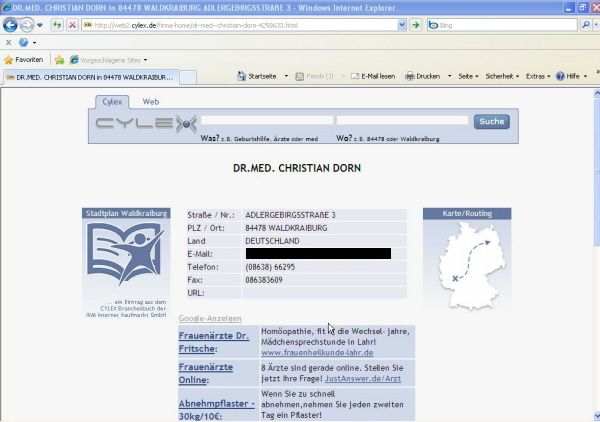Click the CYLEX logo
Viewport: 600px width, 422px height.
pyautogui.click(x=147, y=124)
